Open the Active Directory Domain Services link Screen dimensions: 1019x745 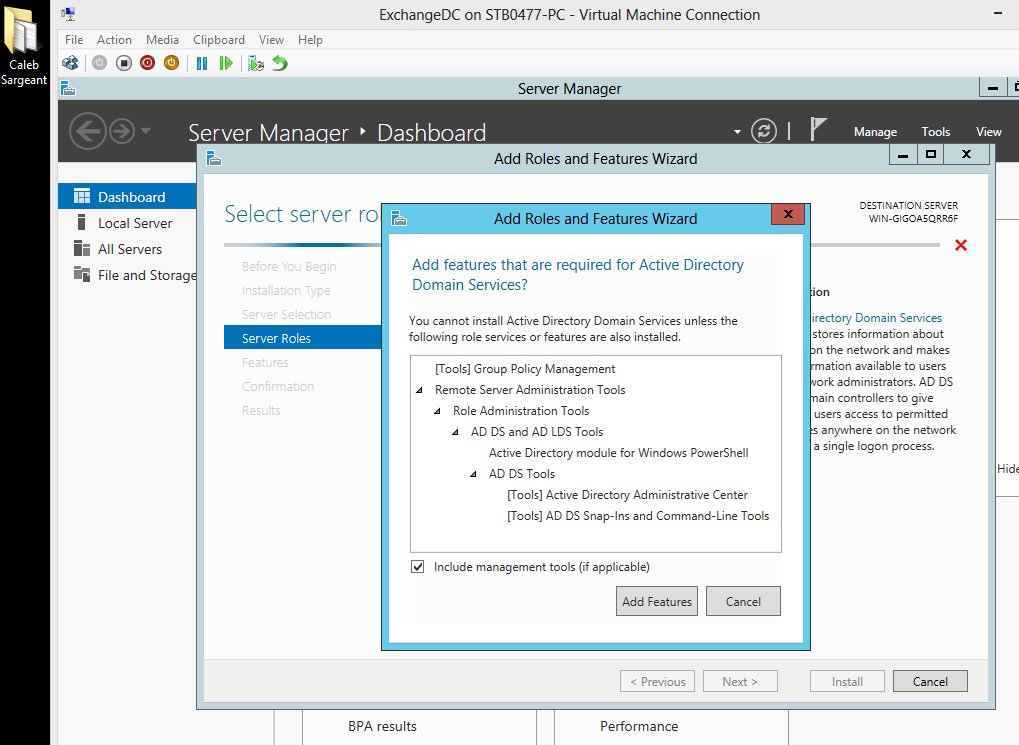click(x=877, y=318)
